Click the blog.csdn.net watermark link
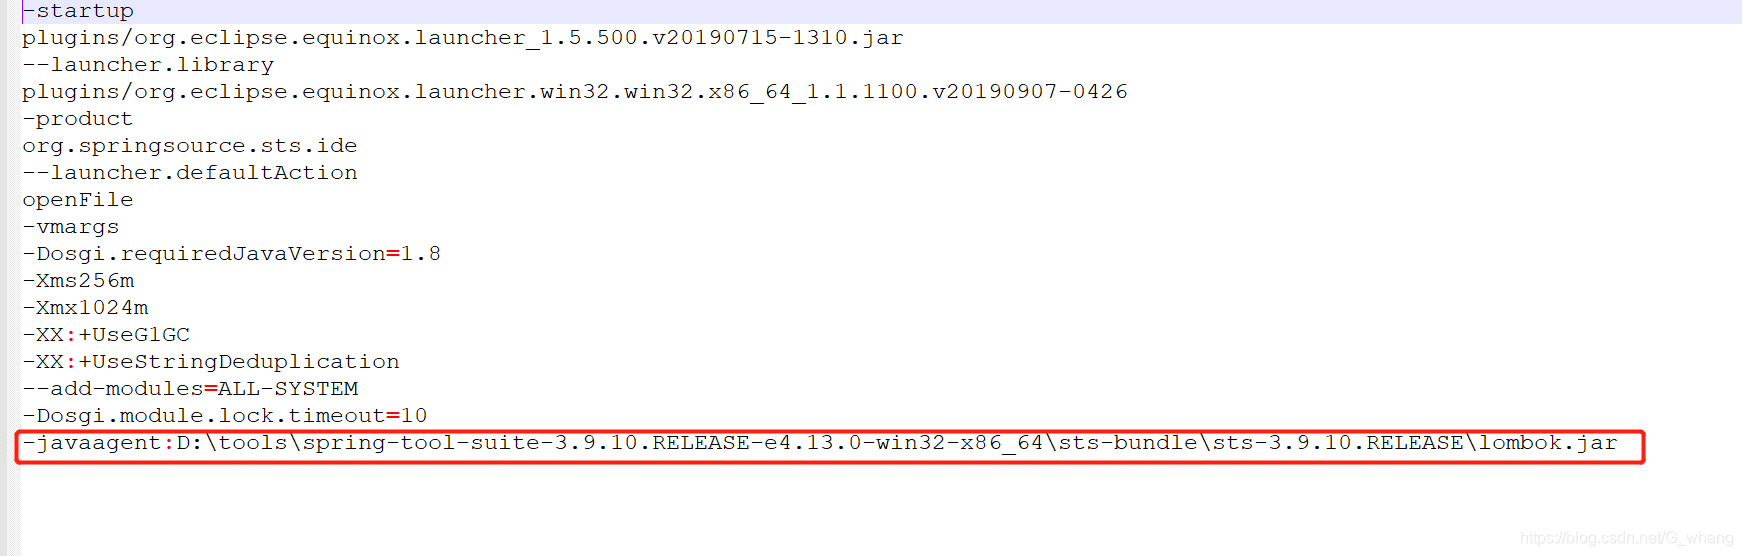1742x556 pixels. 1626,538
